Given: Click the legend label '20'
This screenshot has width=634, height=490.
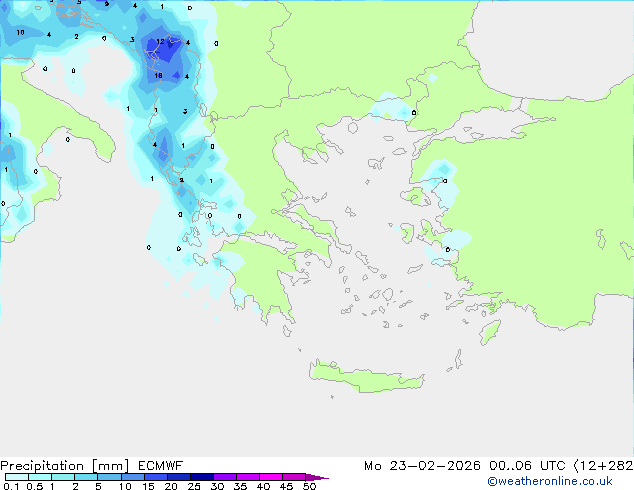Looking at the screenshot, I should 171,486.
